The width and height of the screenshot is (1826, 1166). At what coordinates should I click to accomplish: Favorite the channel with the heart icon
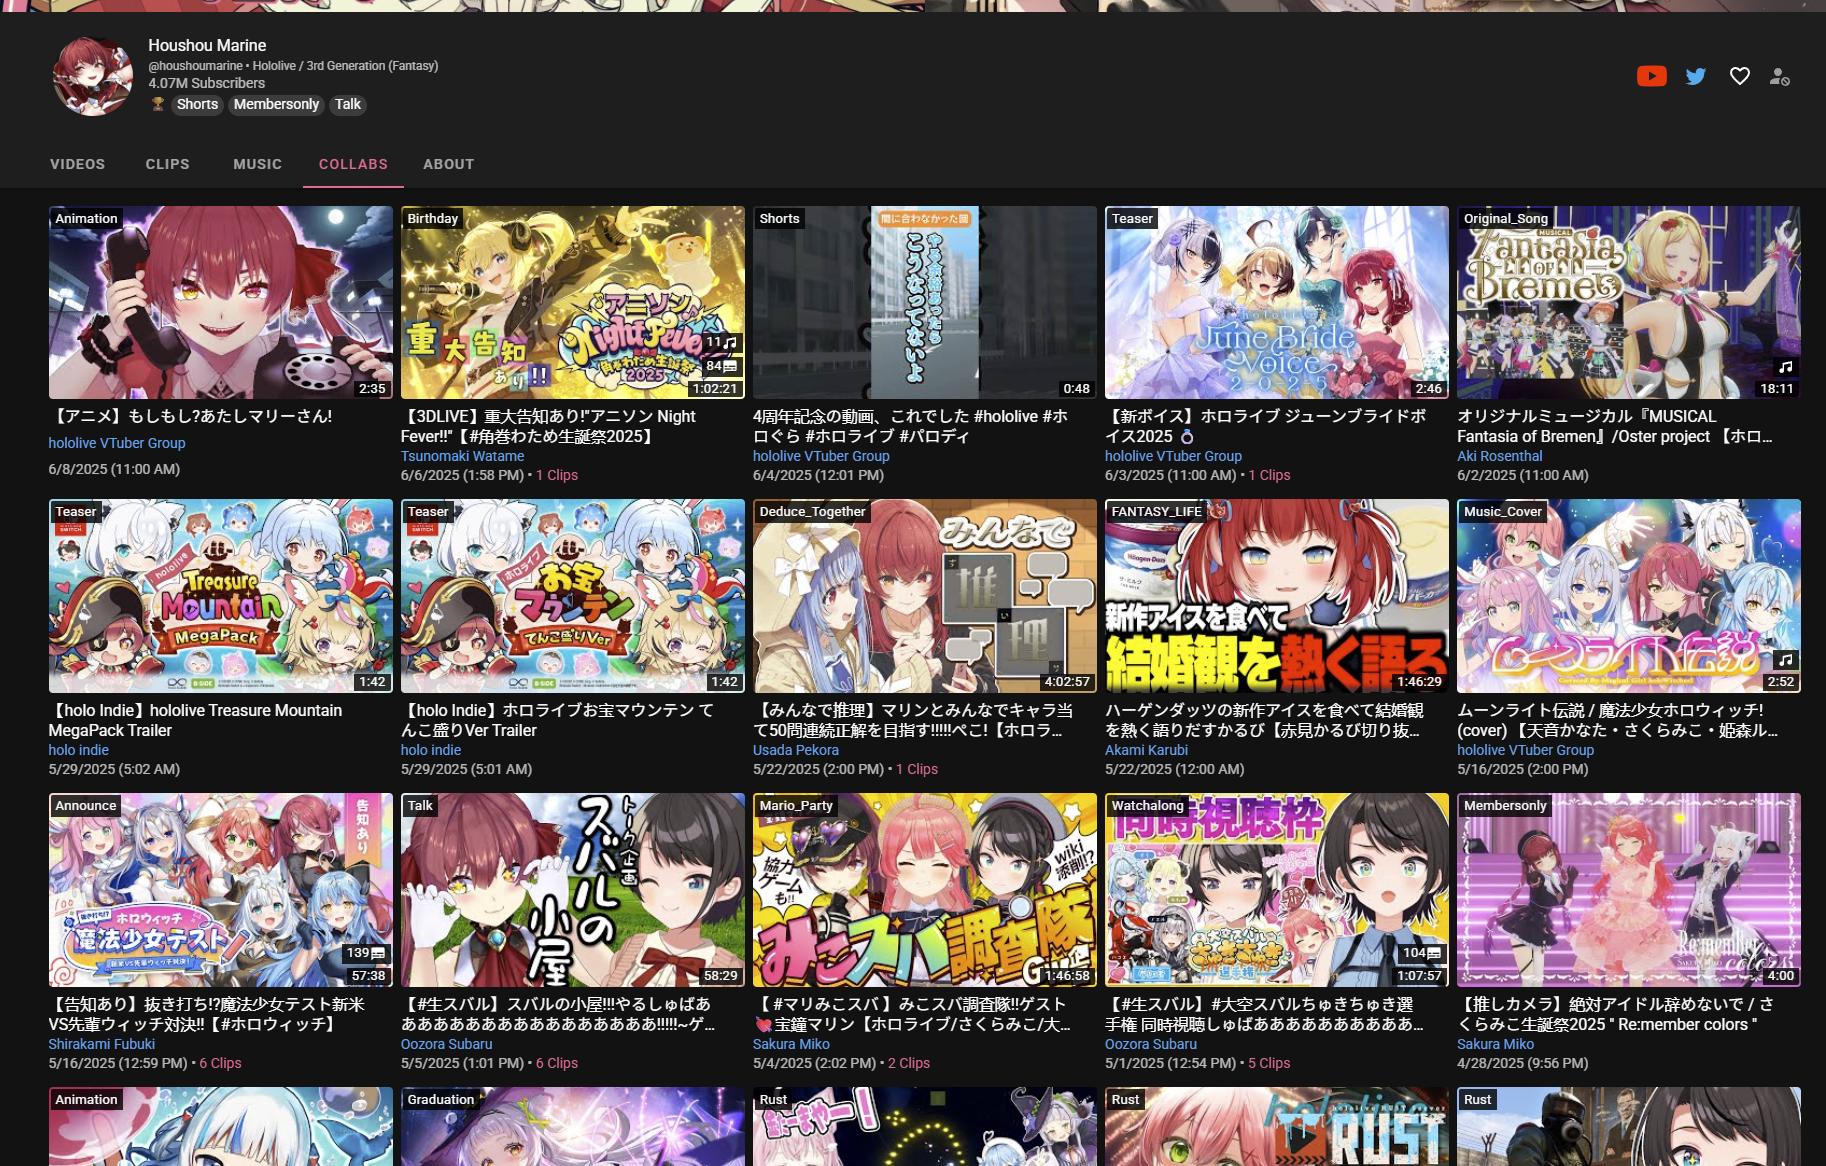[1740, 76]
